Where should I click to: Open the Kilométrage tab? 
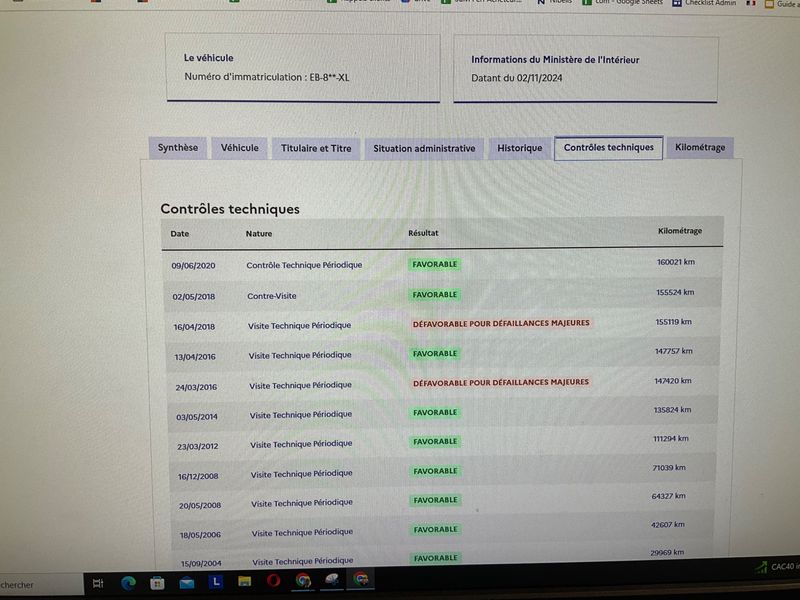tap(700, 147)
